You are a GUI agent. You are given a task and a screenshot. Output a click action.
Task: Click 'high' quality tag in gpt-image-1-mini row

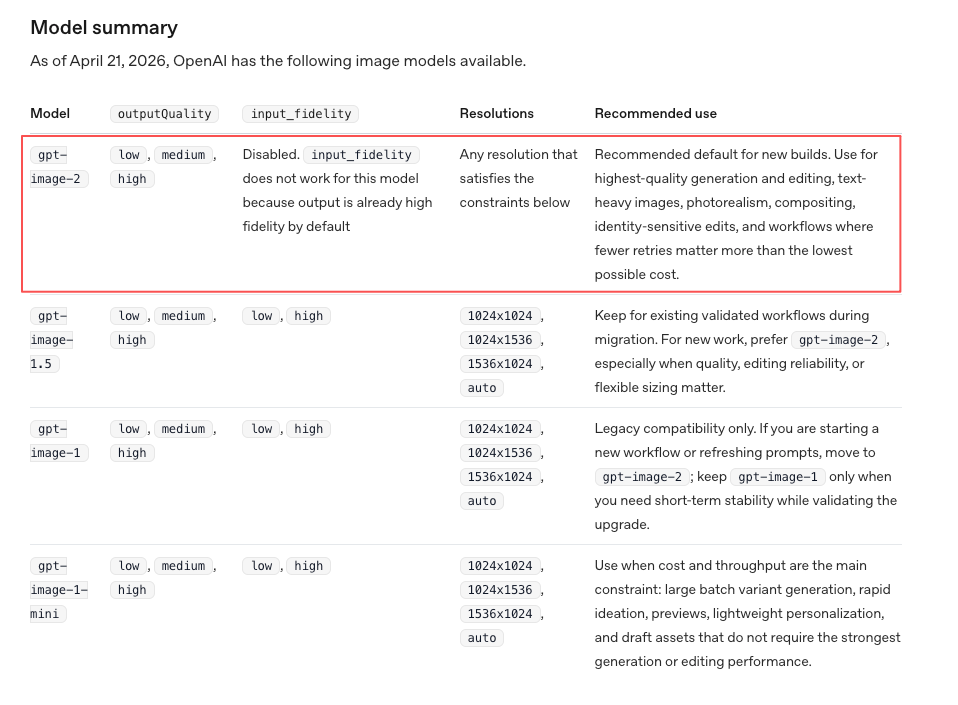(132, 590)
